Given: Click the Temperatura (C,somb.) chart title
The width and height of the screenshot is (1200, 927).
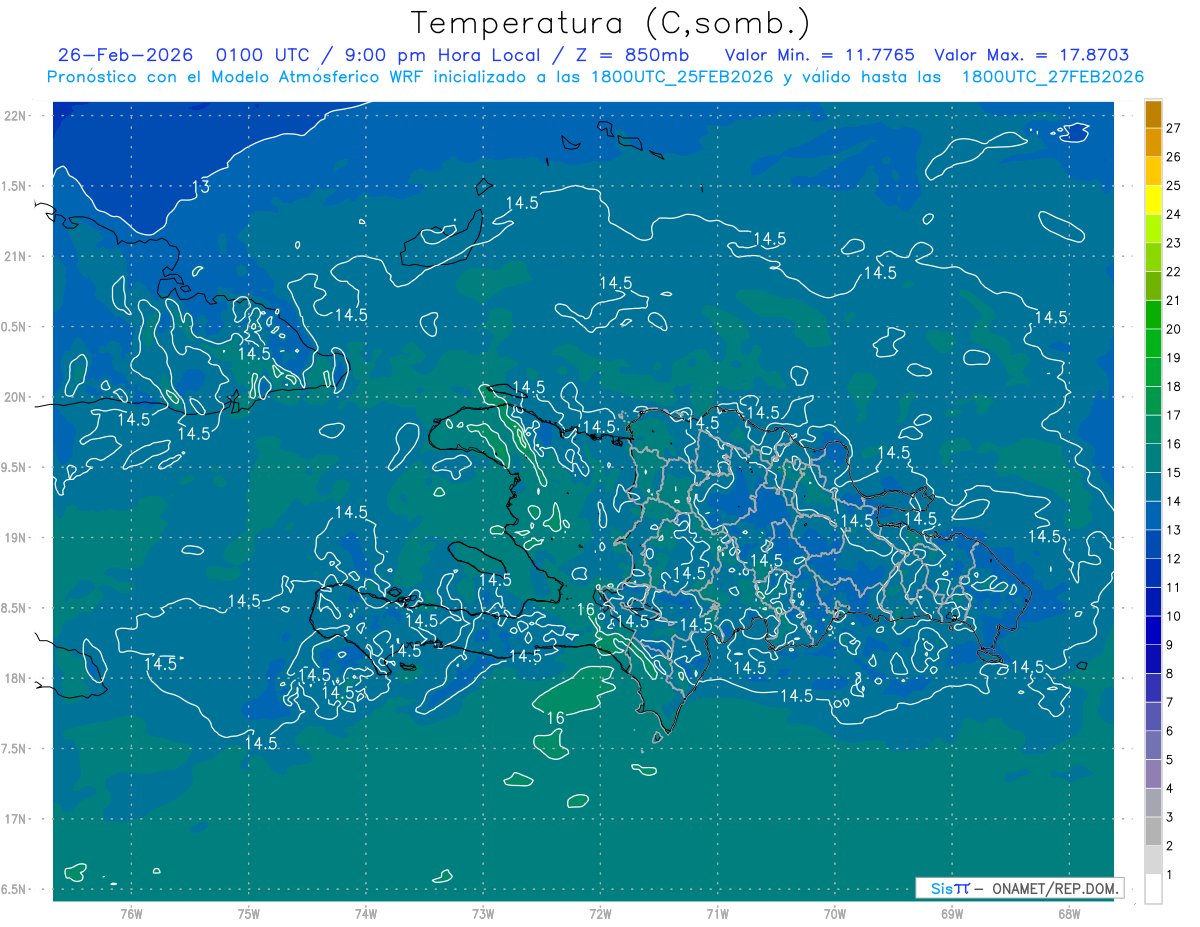Looking at the screenshot, I should [x=610, y=22].
